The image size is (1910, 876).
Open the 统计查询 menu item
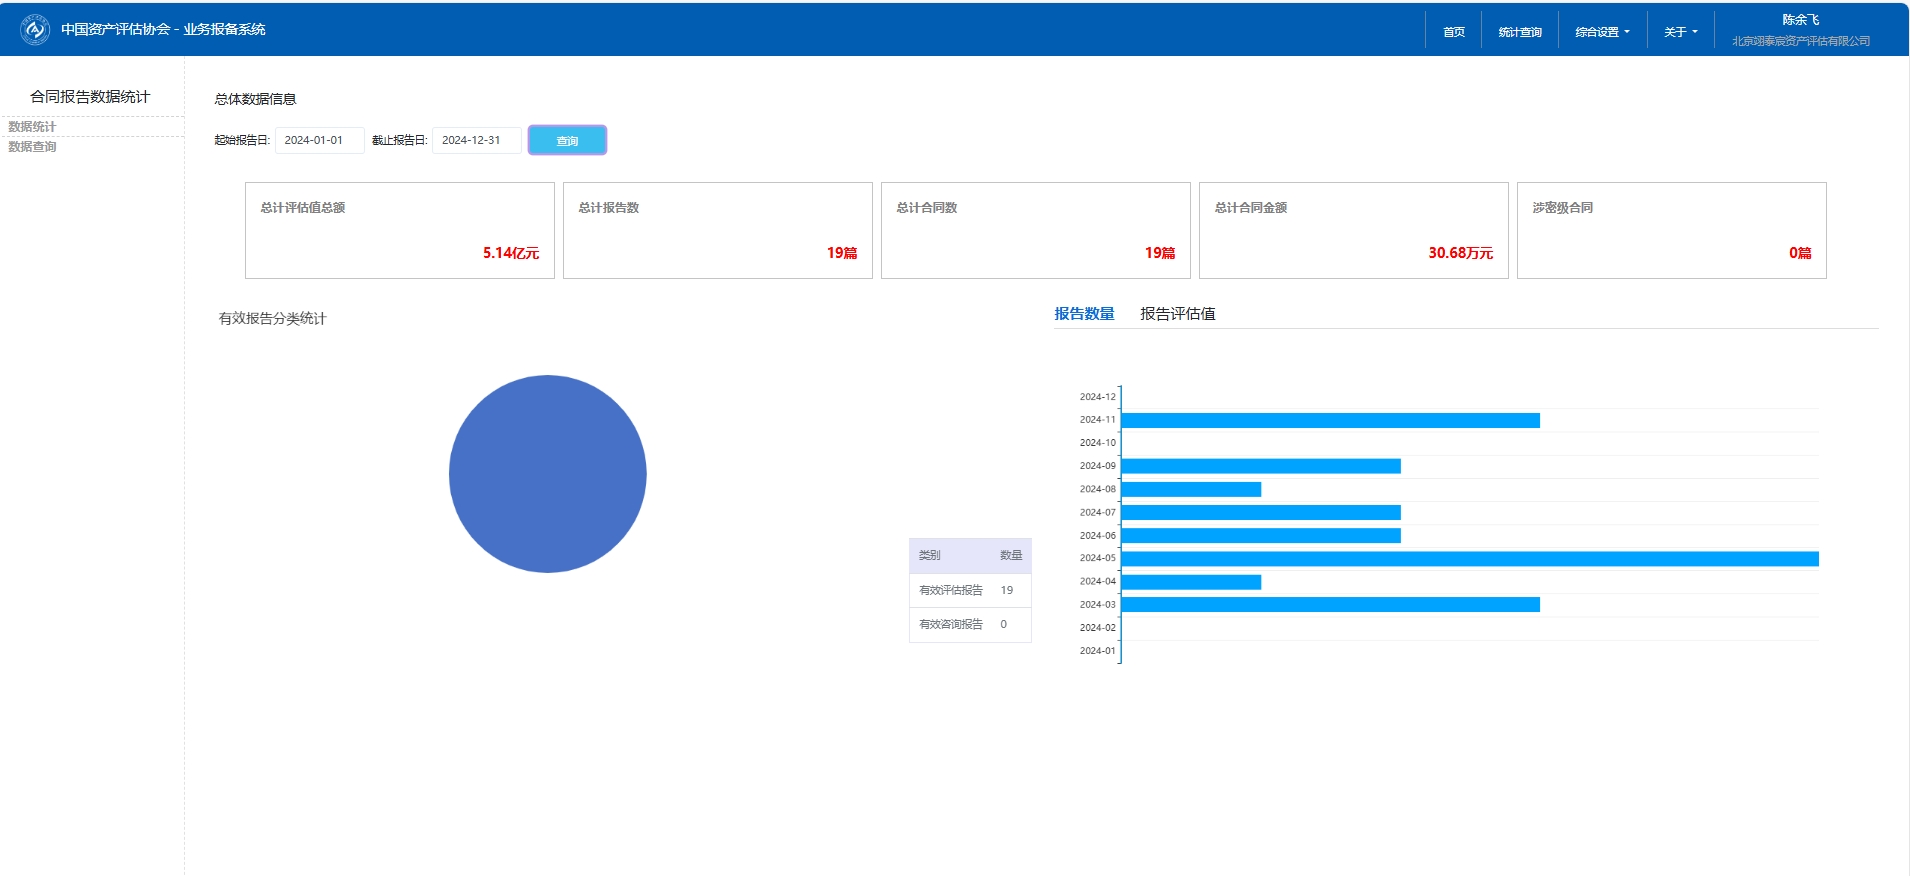click(x=1519, y=32)
